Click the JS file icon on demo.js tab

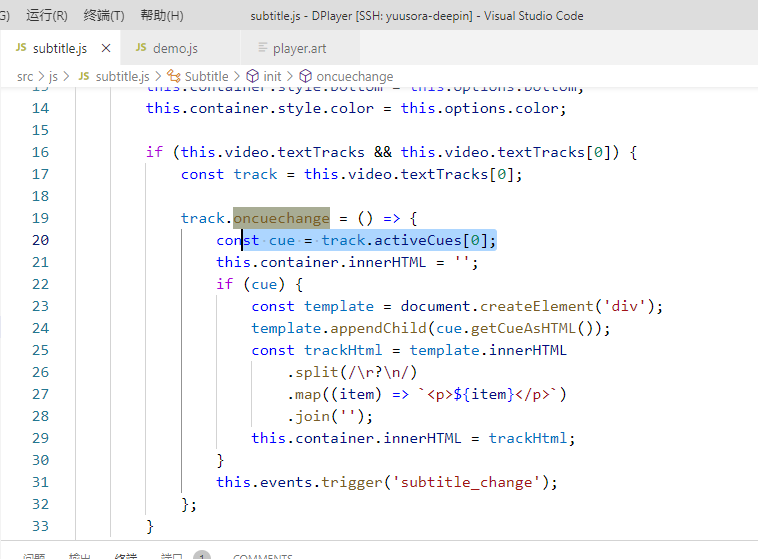141,47
